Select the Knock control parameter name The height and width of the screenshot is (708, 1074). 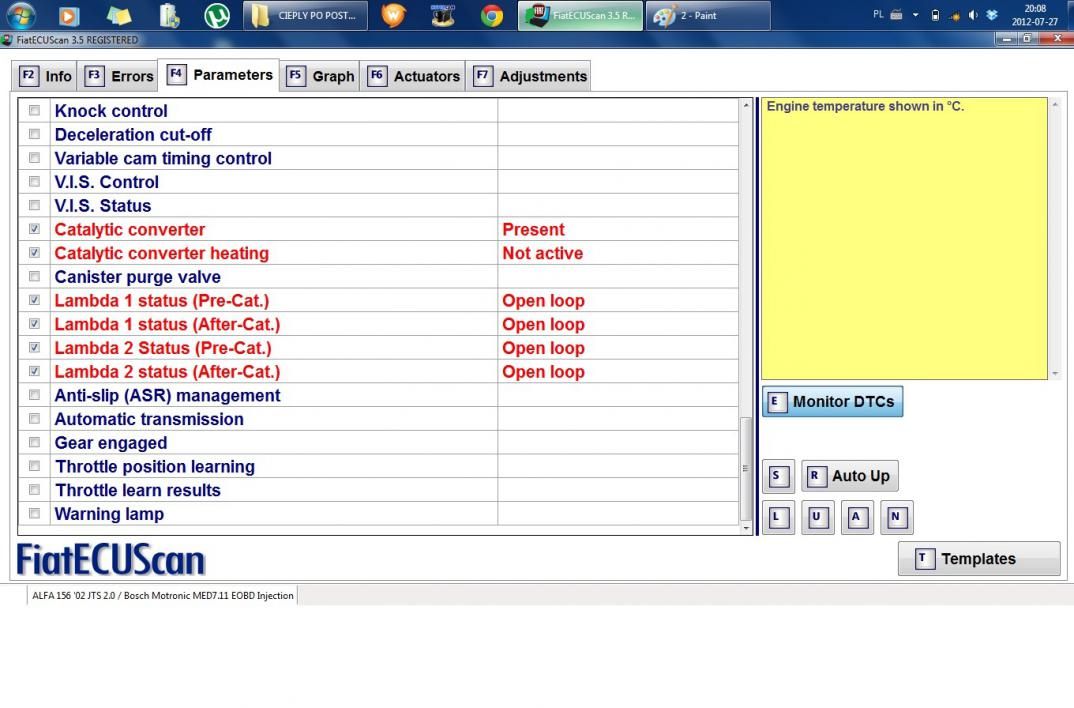(x=111, y=111)
